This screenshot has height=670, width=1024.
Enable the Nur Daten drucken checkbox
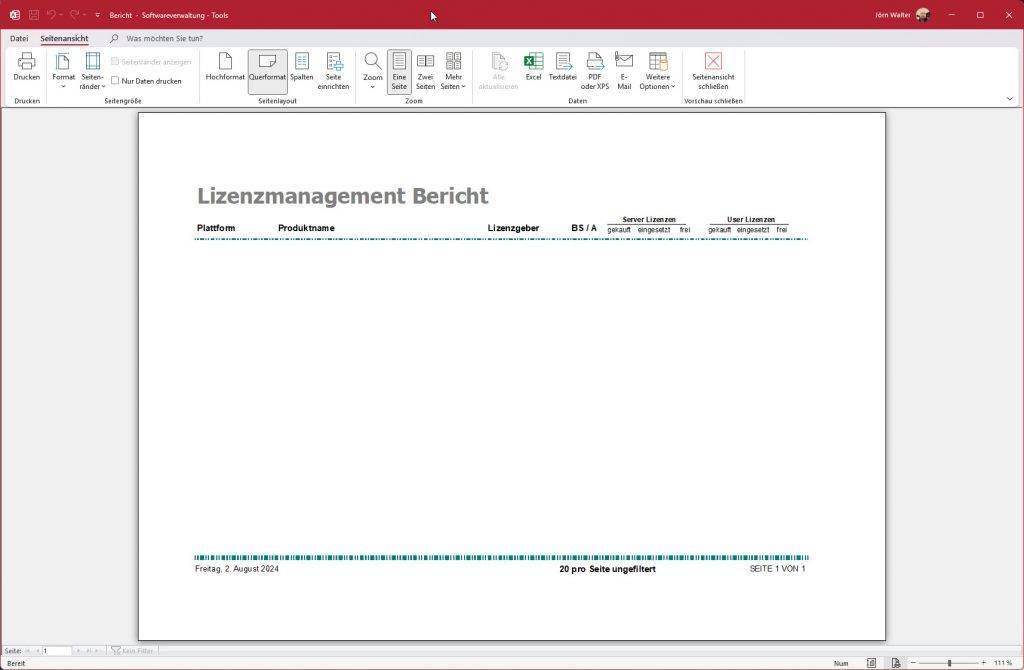115,81
